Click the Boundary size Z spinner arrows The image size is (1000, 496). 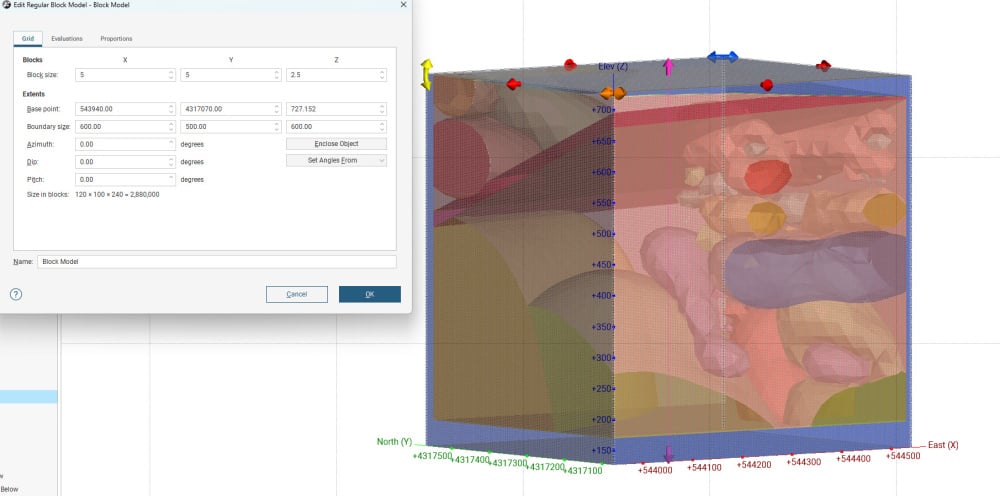click(382, 127)
